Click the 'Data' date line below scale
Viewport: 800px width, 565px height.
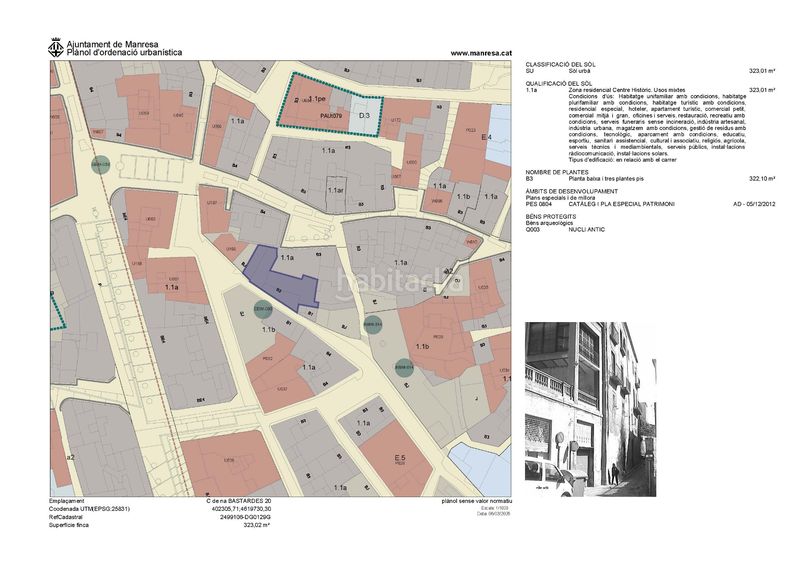[x=493, y=513]
